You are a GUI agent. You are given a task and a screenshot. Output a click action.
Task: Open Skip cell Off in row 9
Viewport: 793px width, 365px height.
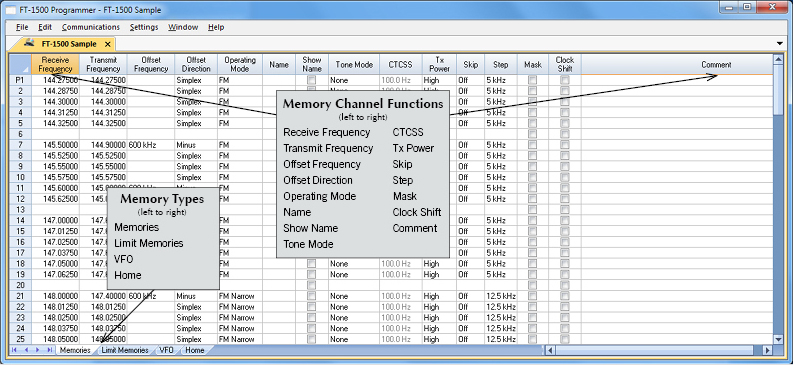pos(470,166)
